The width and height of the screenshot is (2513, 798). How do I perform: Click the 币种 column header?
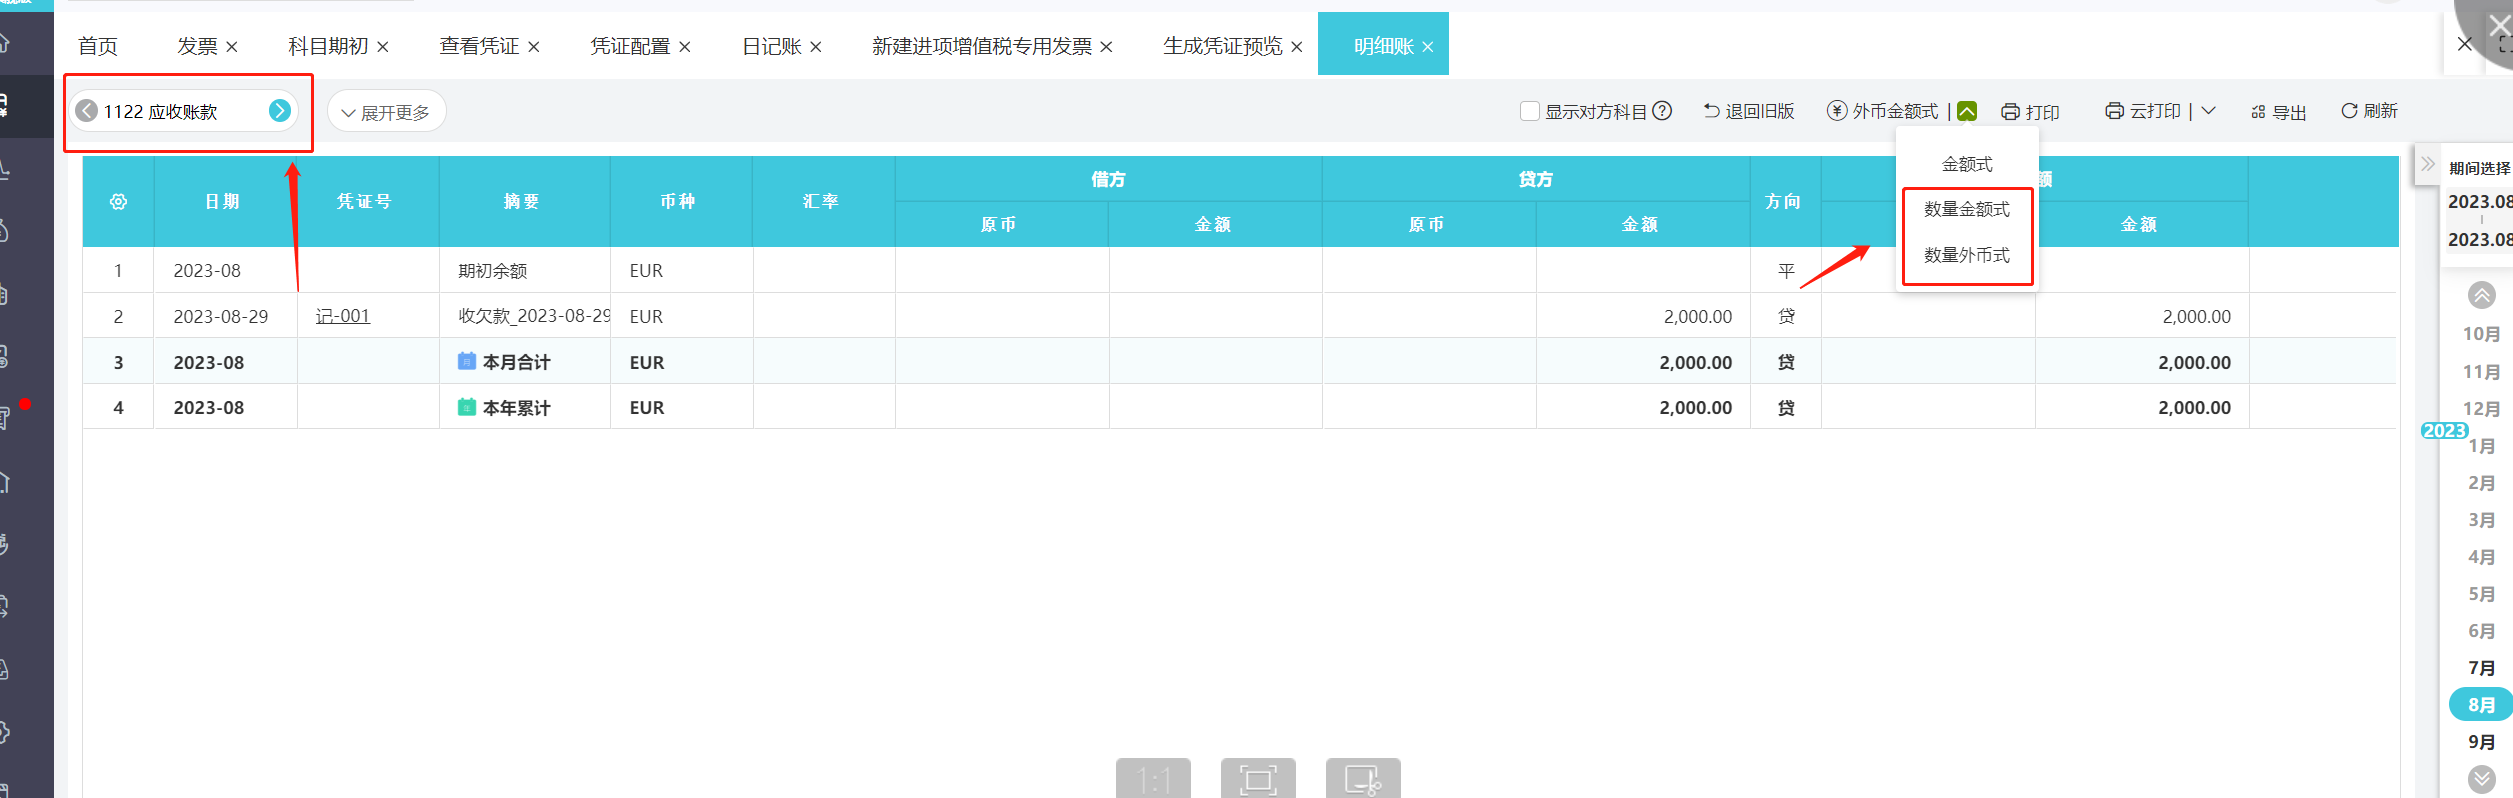(681, 202)
